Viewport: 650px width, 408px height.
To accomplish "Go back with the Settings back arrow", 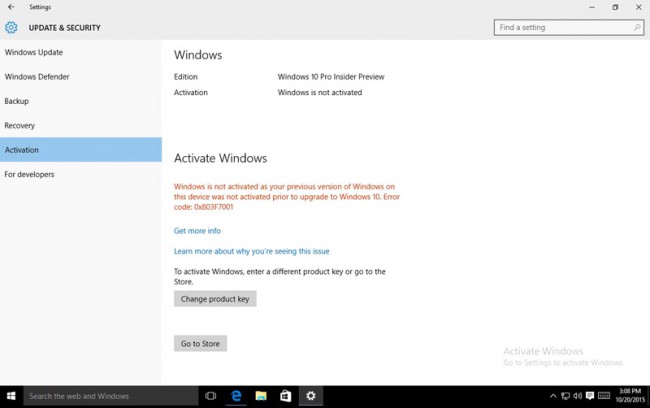I will (11, 7).
